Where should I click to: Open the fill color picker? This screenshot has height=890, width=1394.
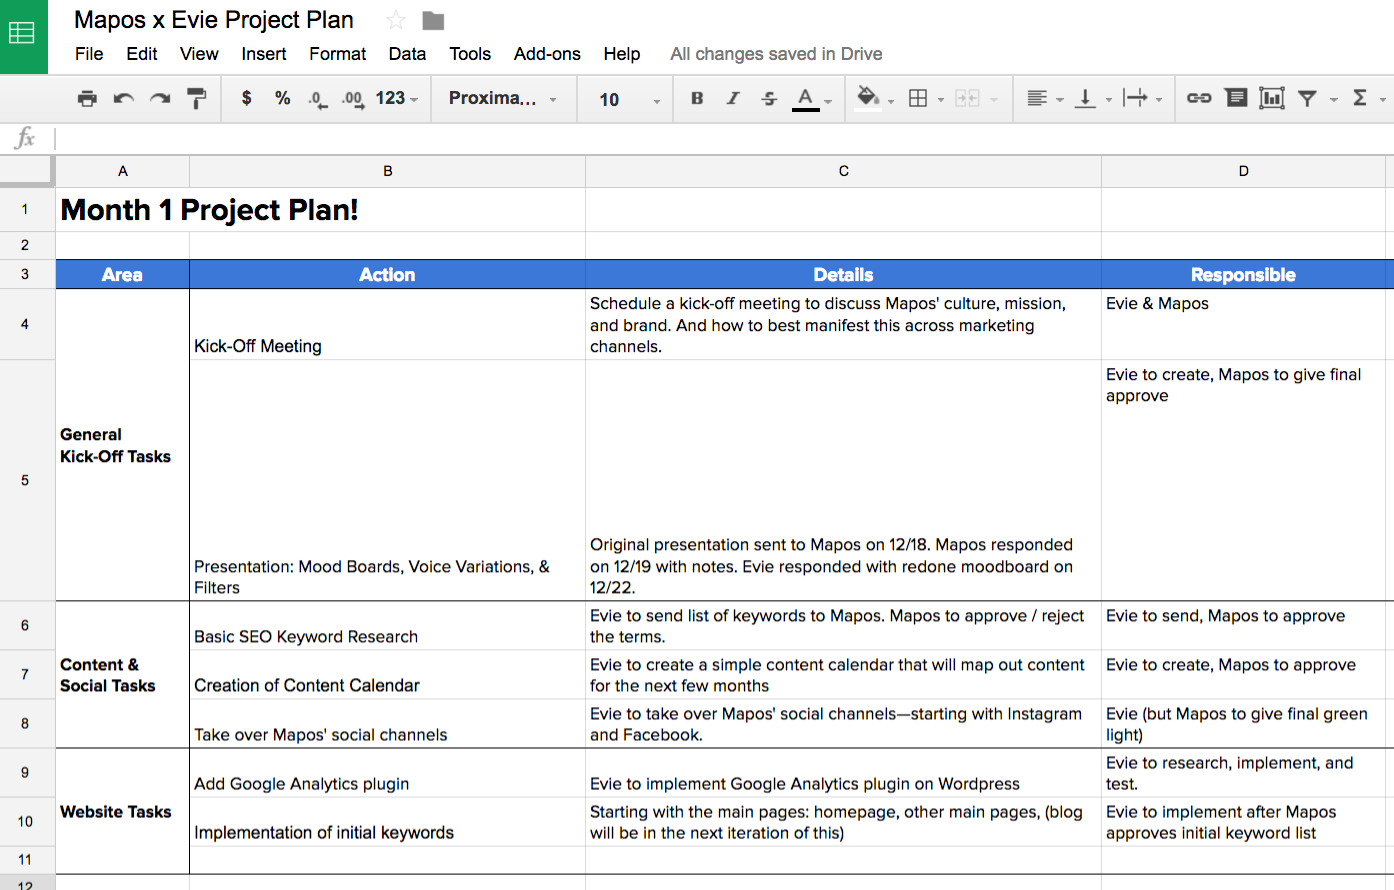pos(868,98)
